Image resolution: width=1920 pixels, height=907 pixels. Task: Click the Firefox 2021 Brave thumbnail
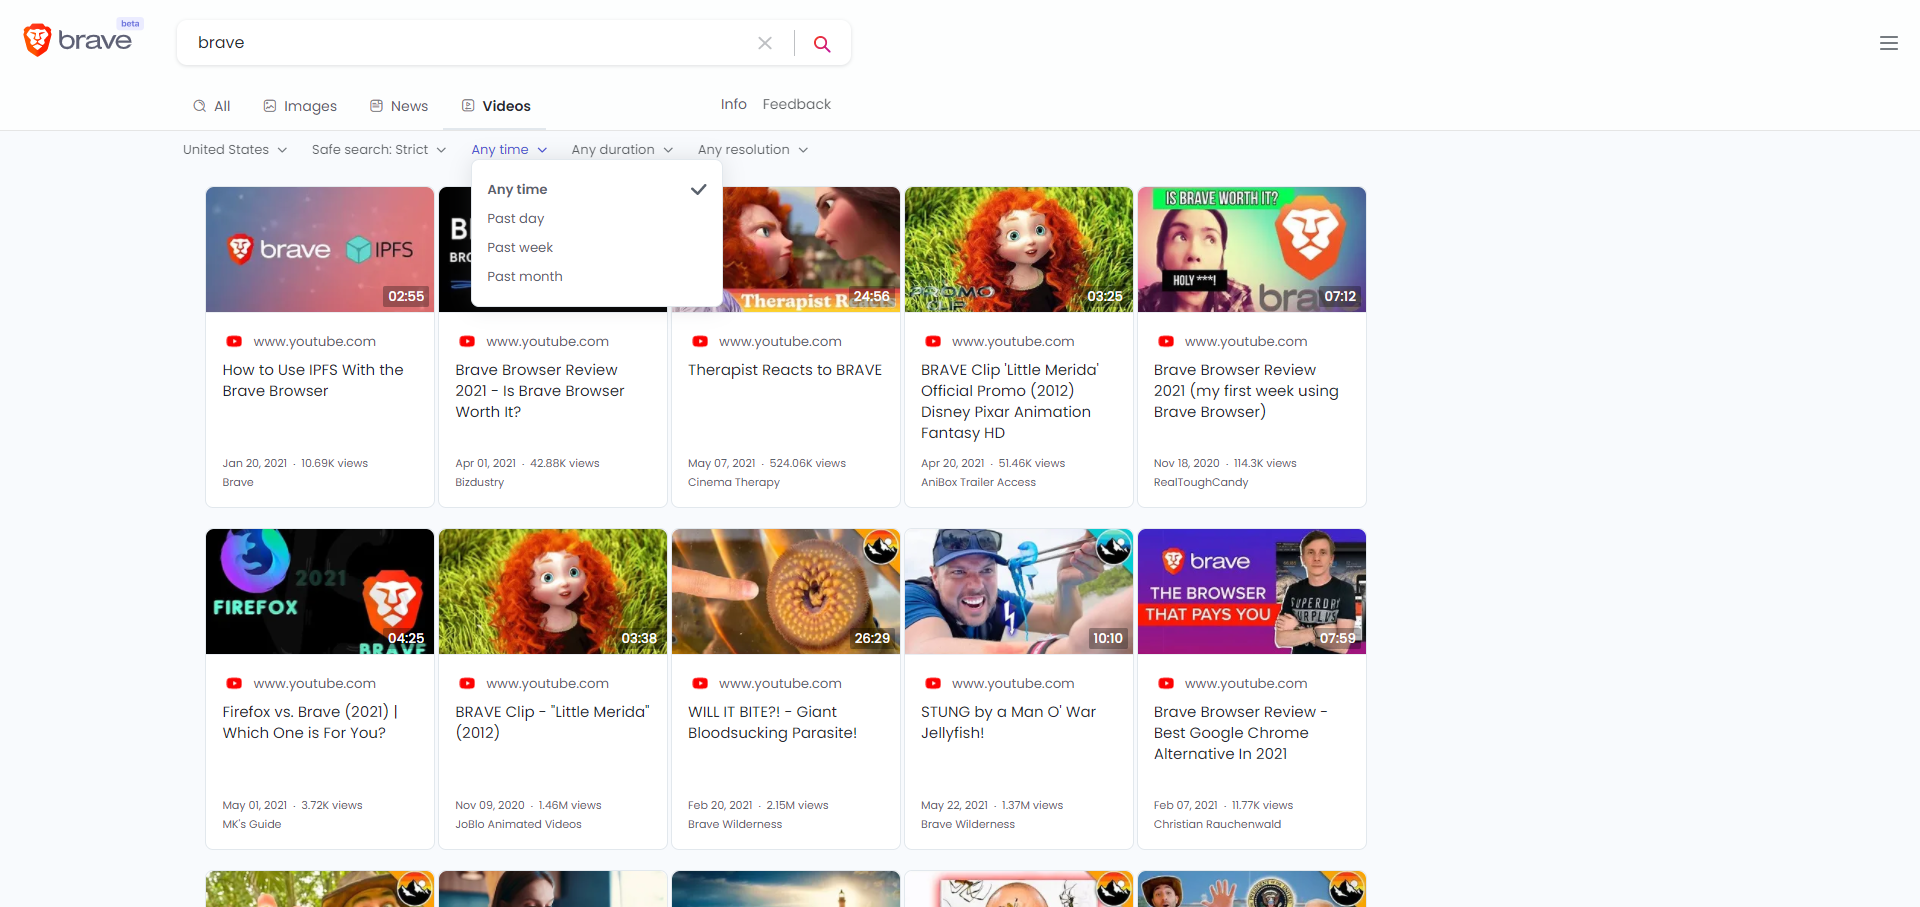(x=320, y=591)
